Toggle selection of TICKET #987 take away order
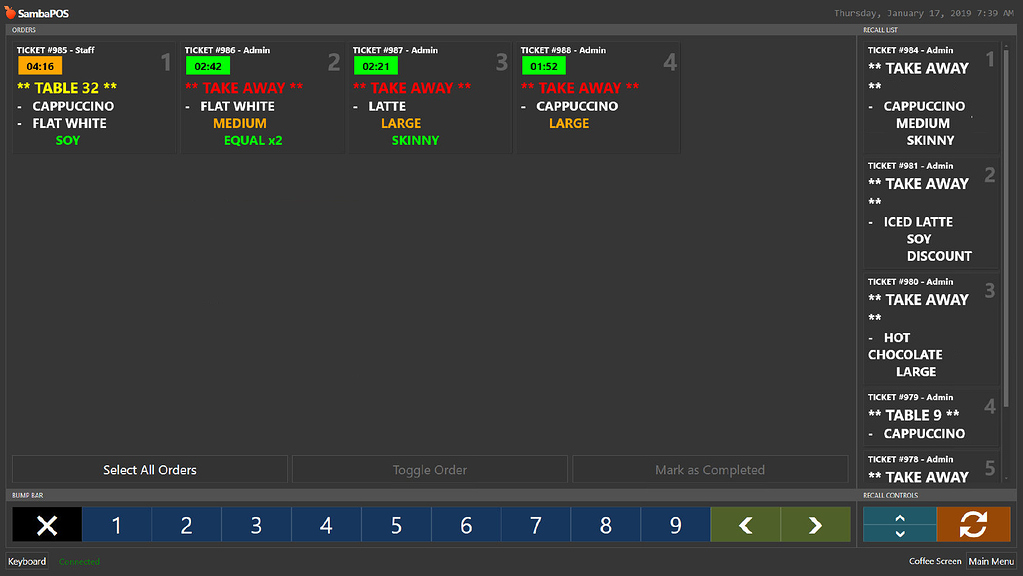This screenshot has width=1023, height=576. [x=428, y=97]
